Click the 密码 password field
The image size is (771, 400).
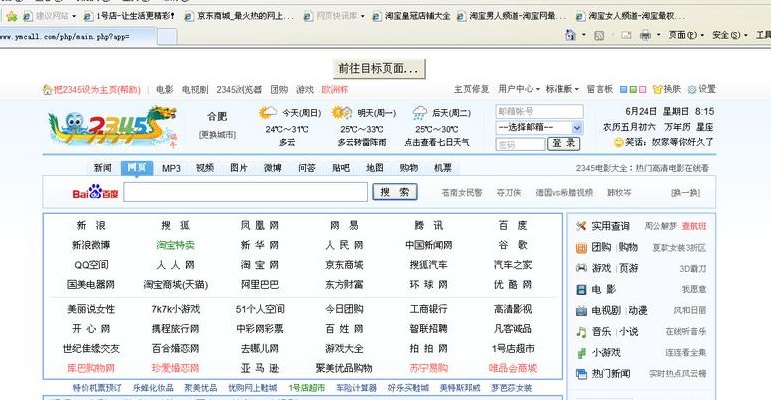[520, 144]
